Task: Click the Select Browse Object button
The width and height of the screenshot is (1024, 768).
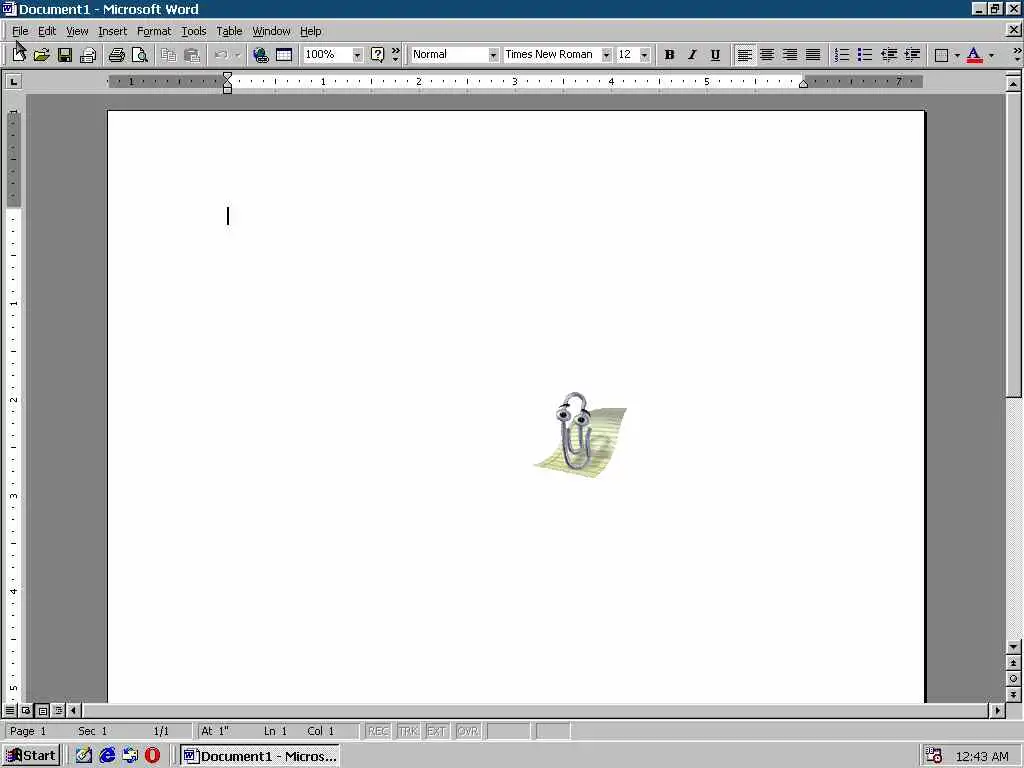Action: [x=1014, y=679]
